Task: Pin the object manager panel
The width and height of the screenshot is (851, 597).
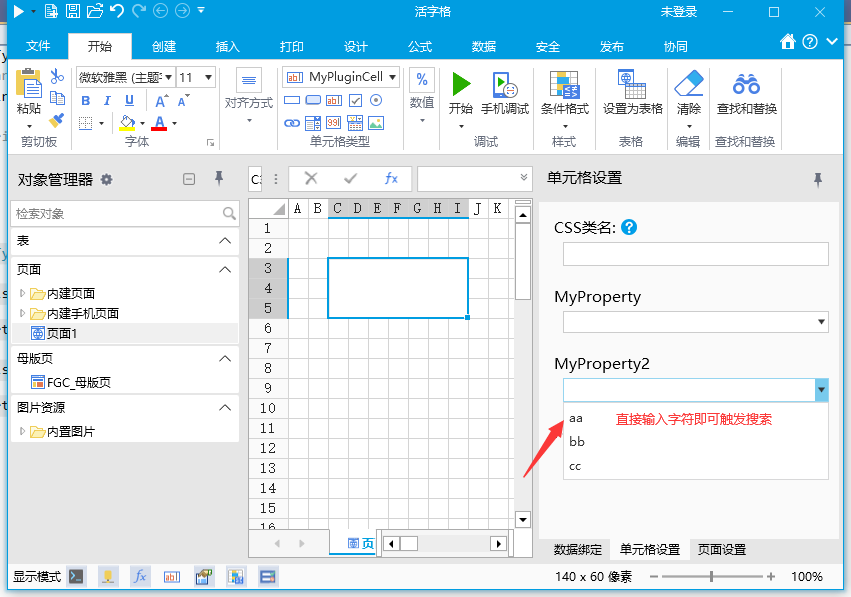Action: pos(219,178)
